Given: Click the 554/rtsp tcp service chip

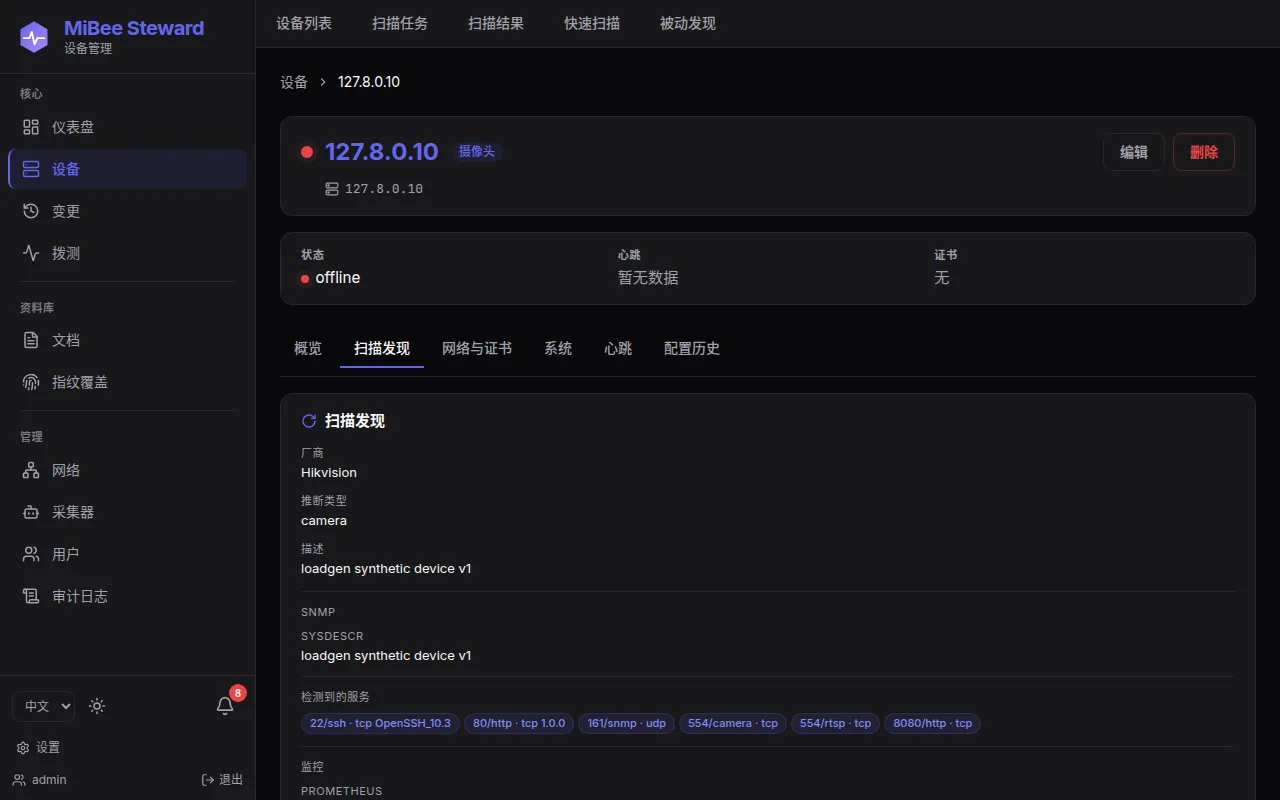Looking at the screenshot, I should [x=835, y=723].
